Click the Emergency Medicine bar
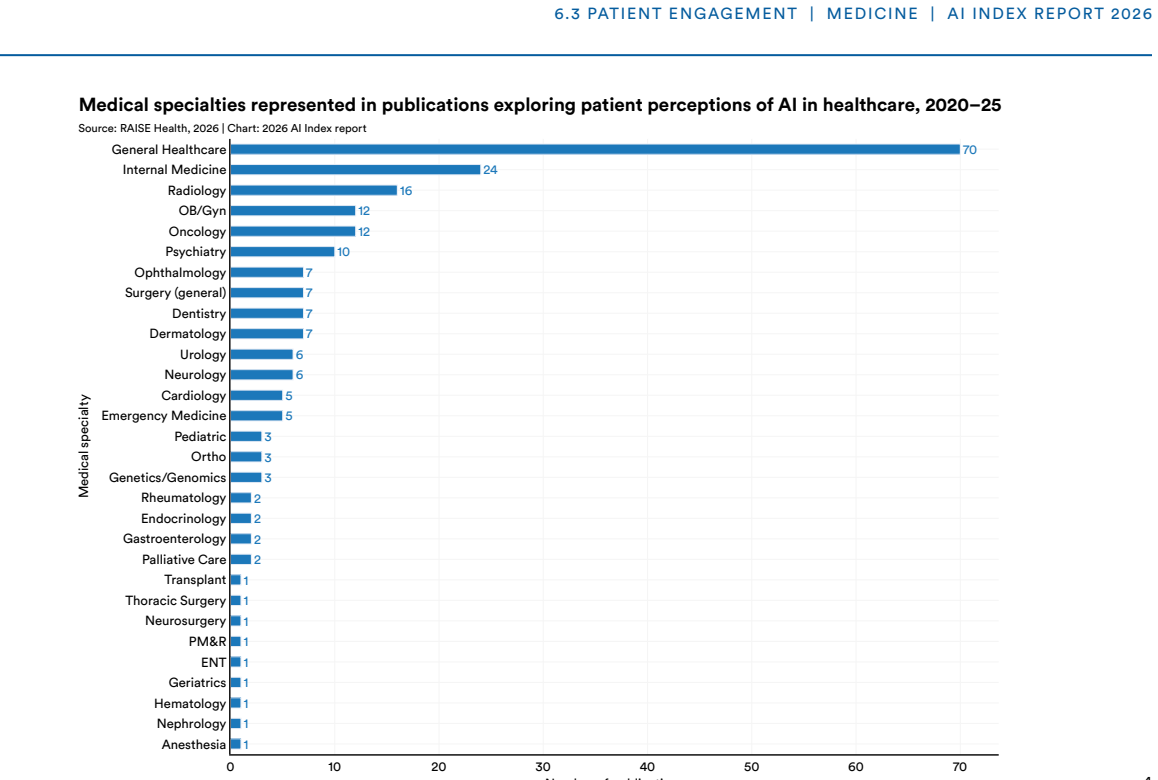 click(x=256, y=416)
